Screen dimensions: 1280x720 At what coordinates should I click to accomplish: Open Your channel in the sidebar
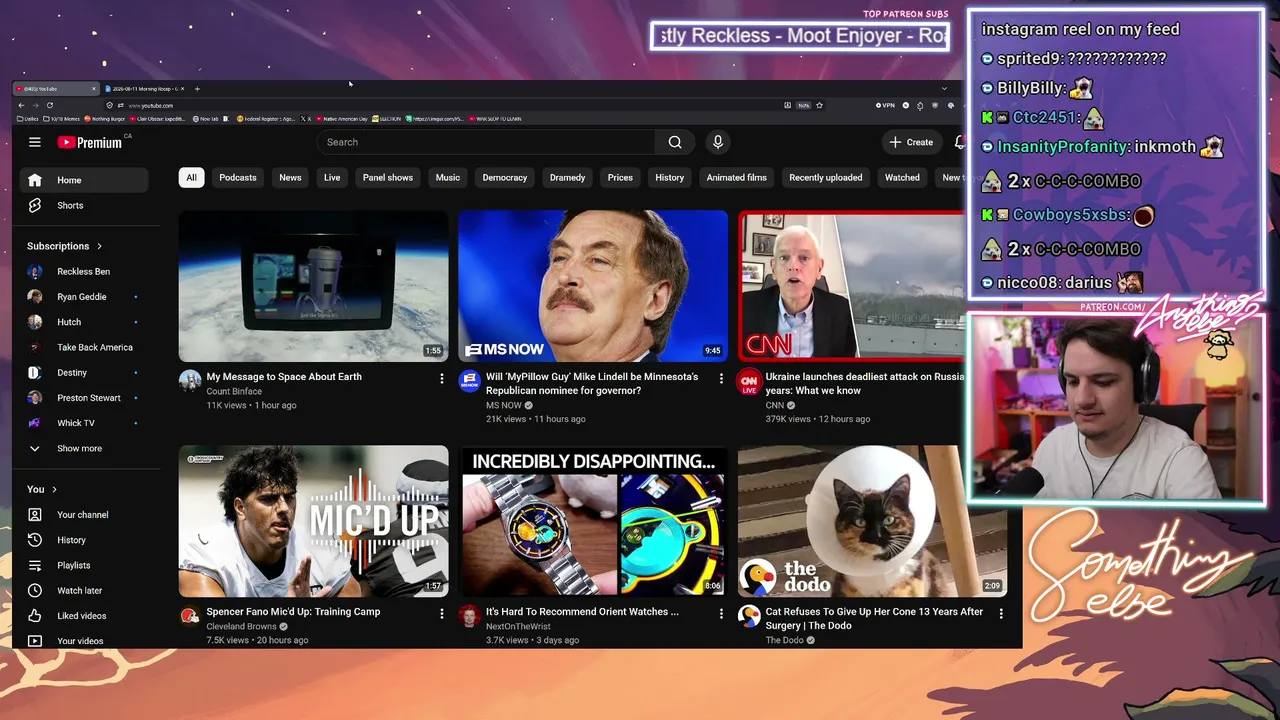pos(83,515)
